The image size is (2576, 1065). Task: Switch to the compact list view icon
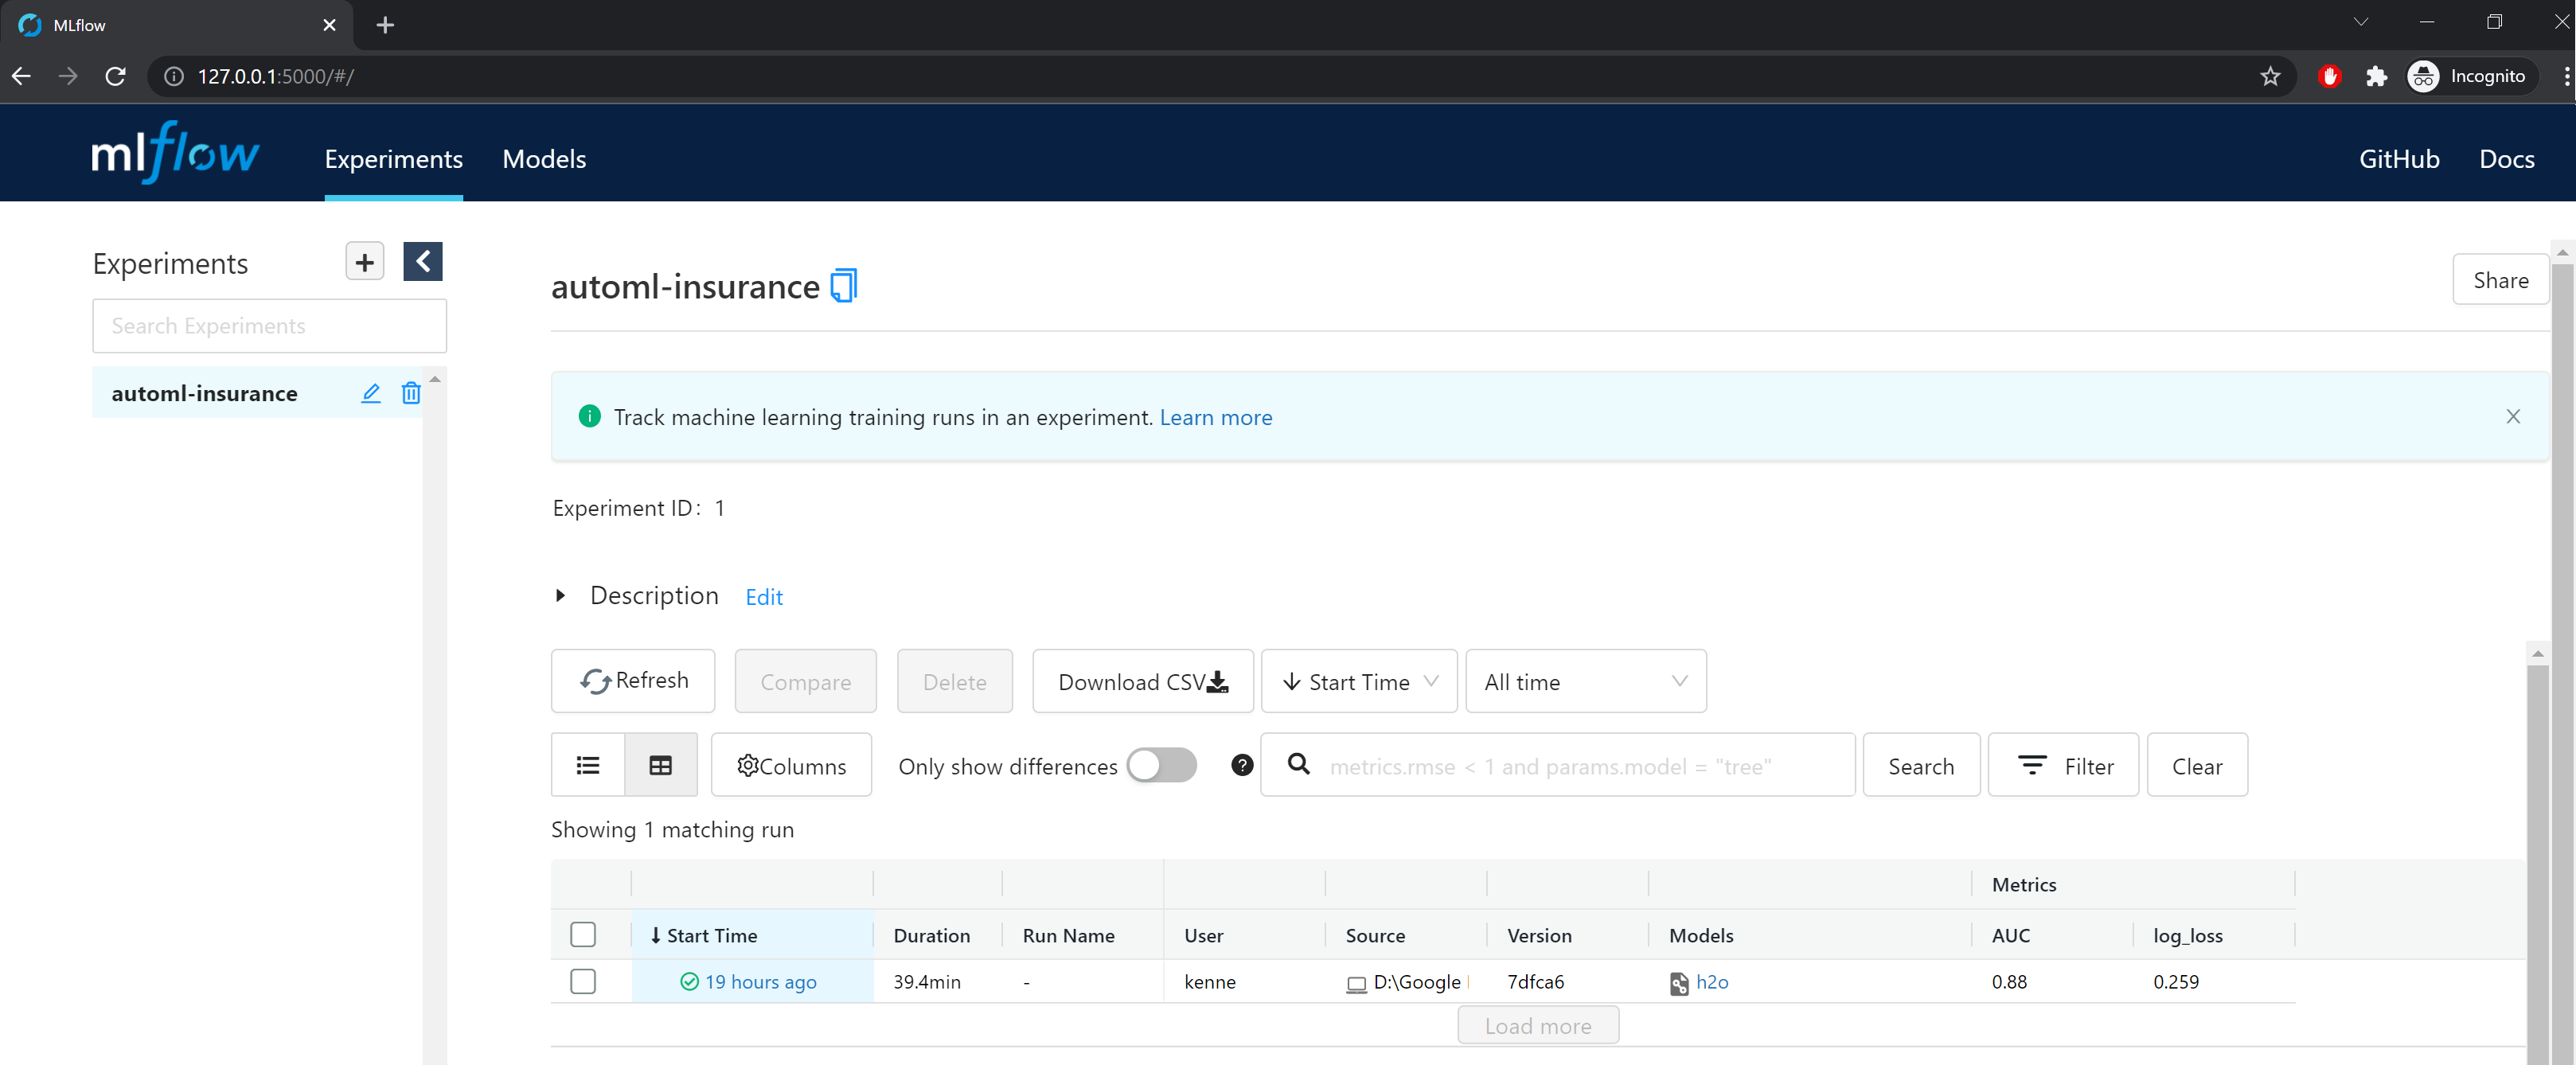coord(588,765)
